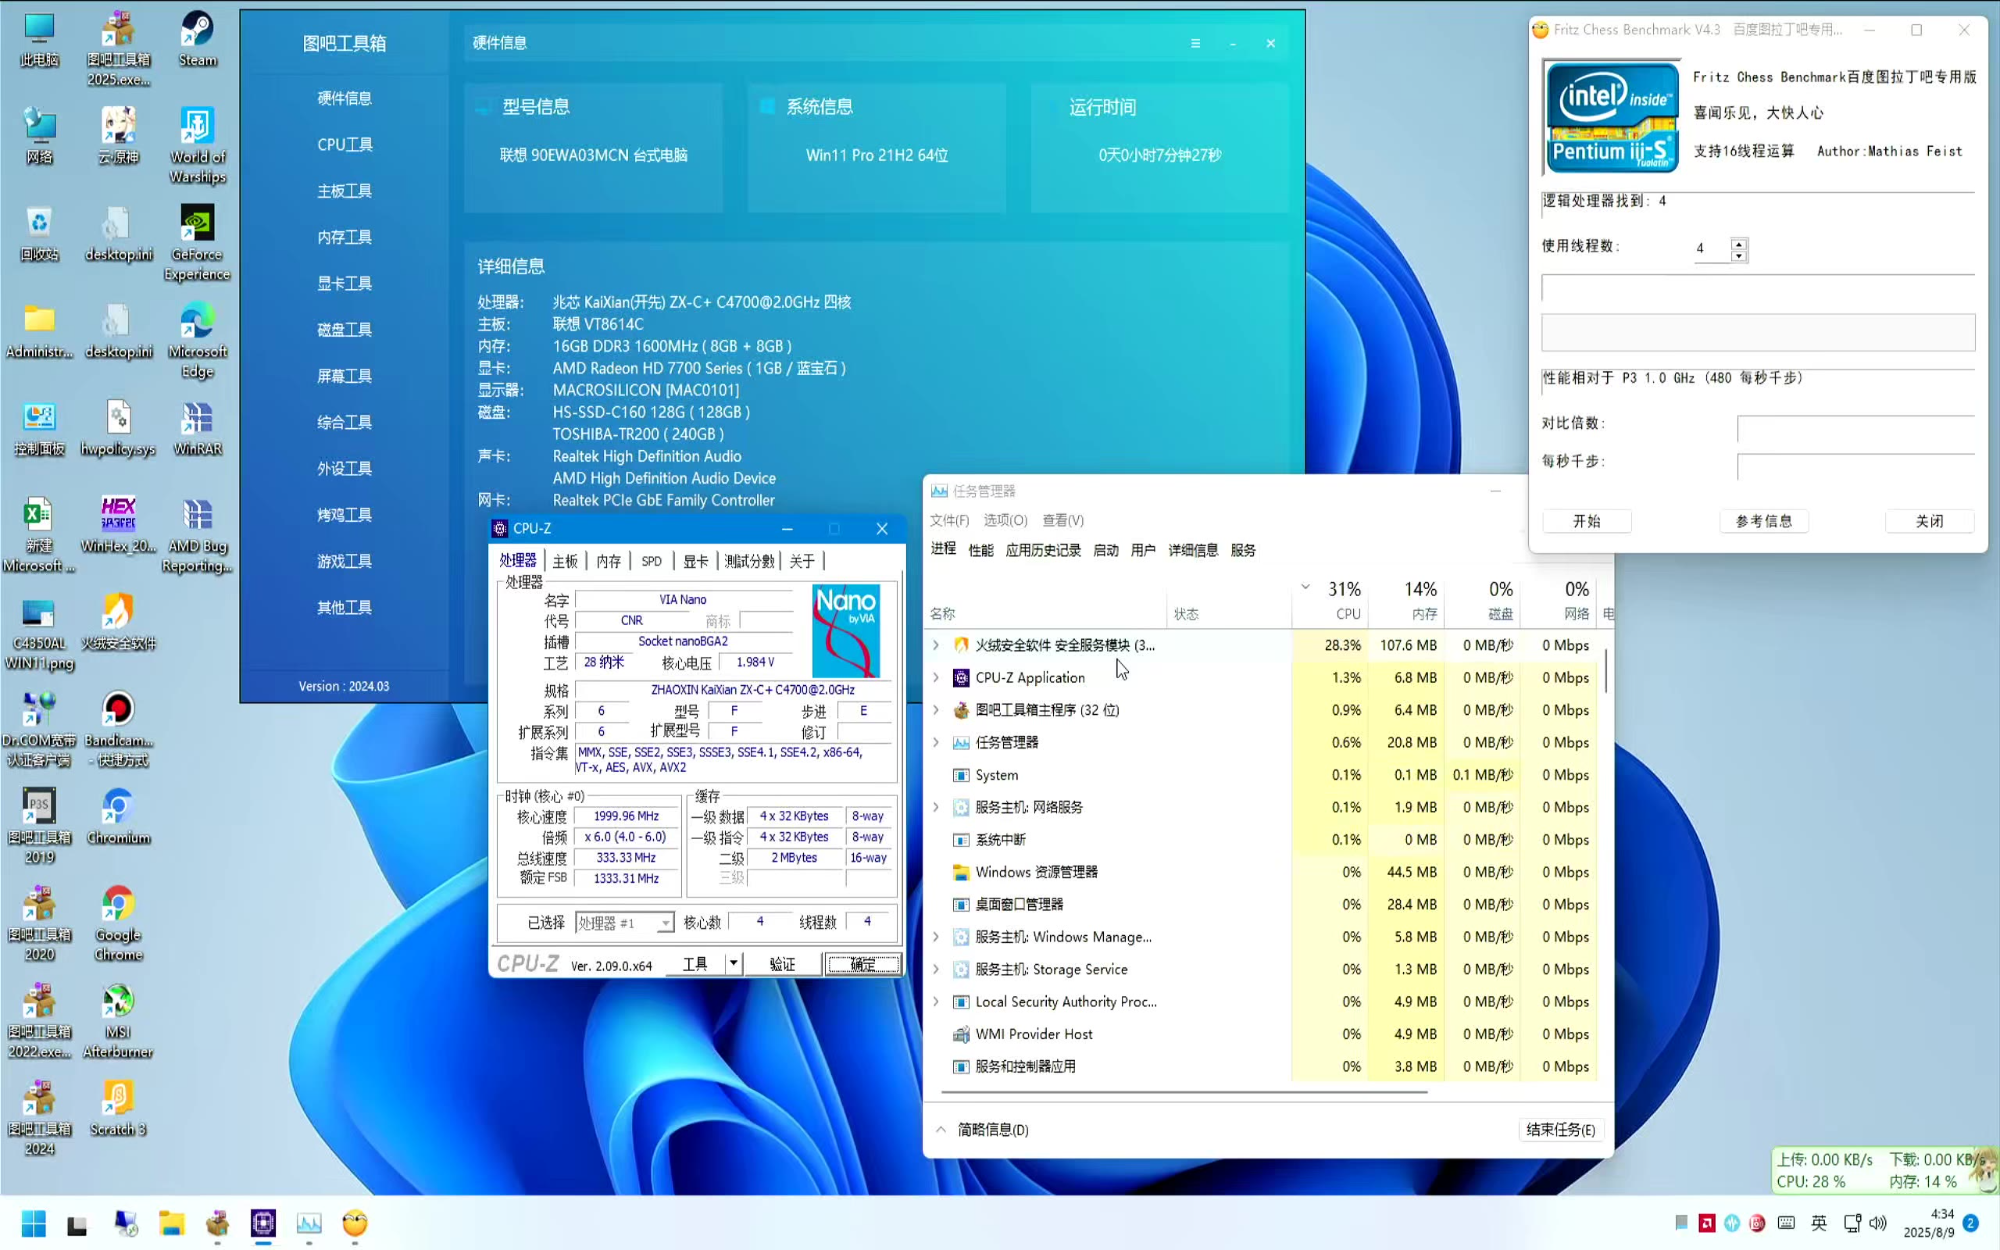
Task: Open the 性能 tab in Task Manager
Action: [981, 550]
